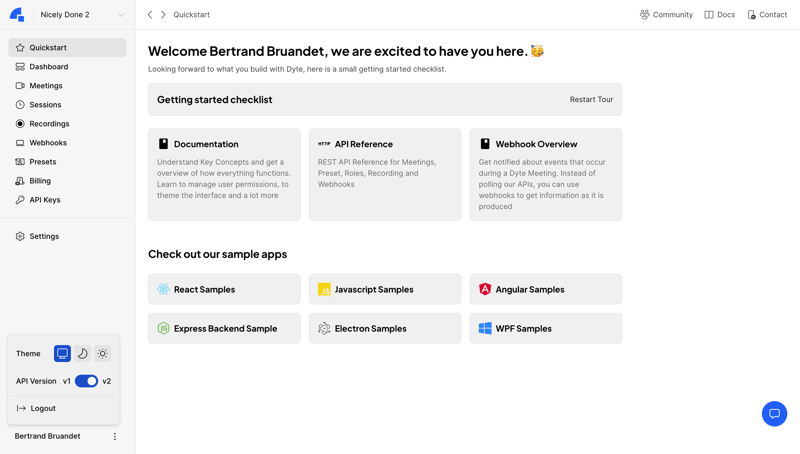The image size is (800, 454).
Task: Click the Dyte logo icon
Action: (17, 15)
